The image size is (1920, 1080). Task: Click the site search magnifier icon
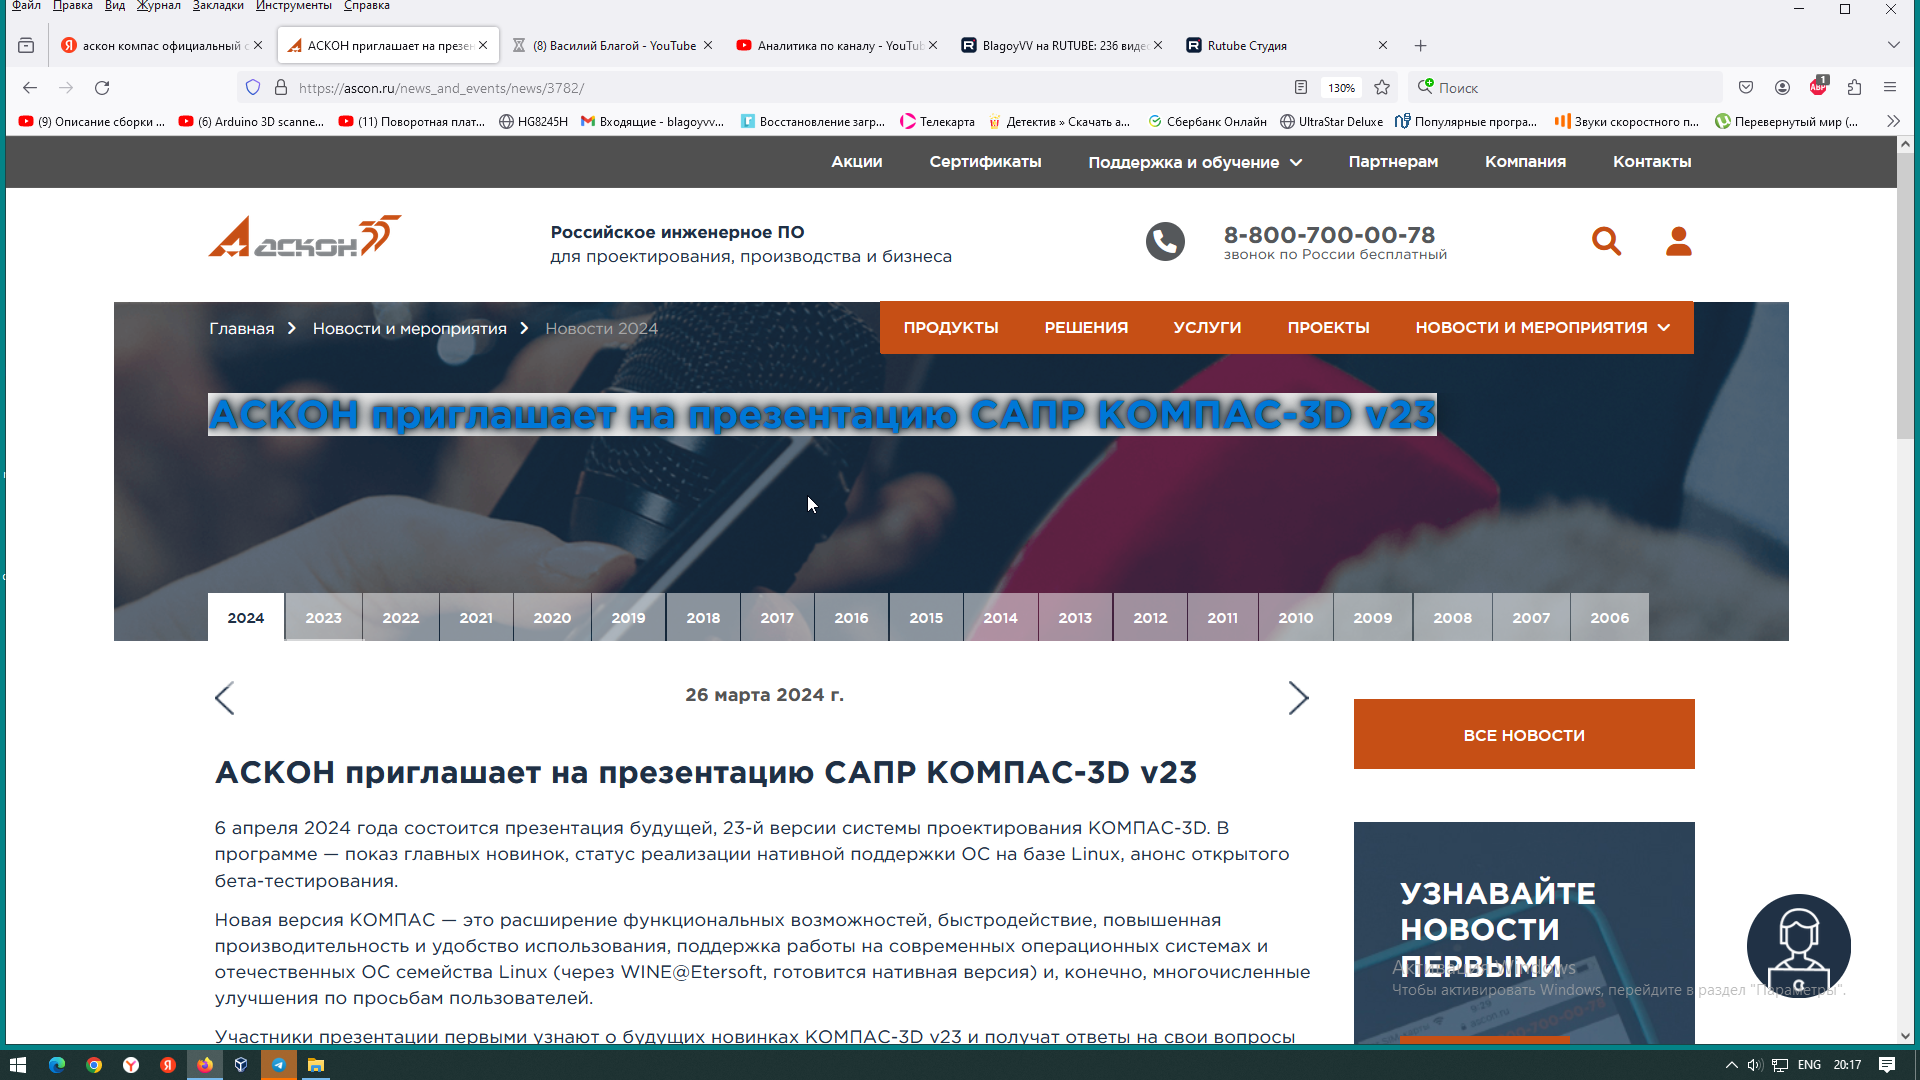coord(1606,241)
